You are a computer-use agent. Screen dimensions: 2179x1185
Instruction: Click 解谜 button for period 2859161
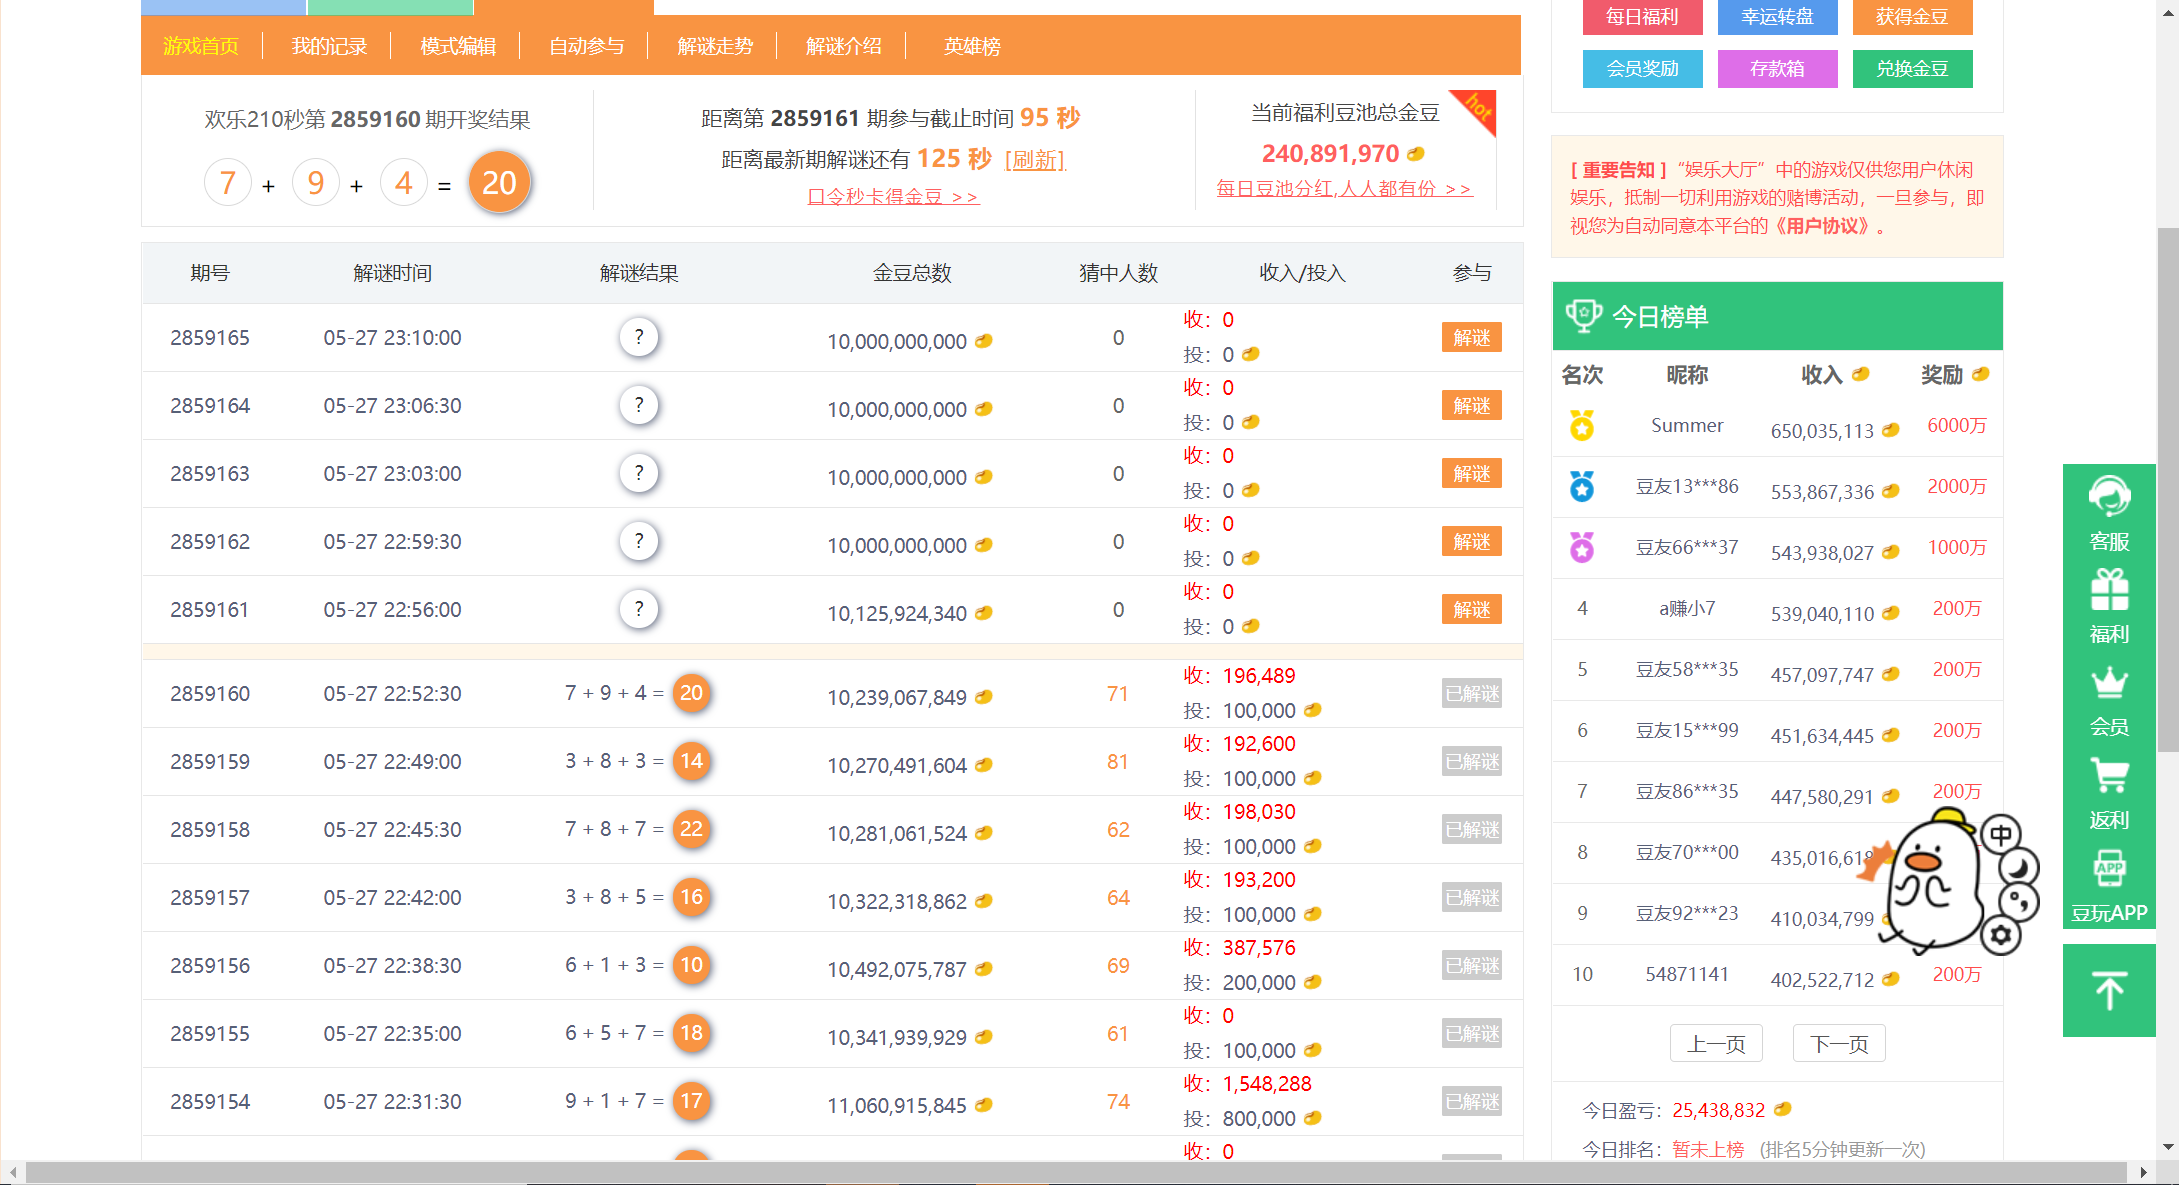pyautogui.click(x=1471, y=609)
